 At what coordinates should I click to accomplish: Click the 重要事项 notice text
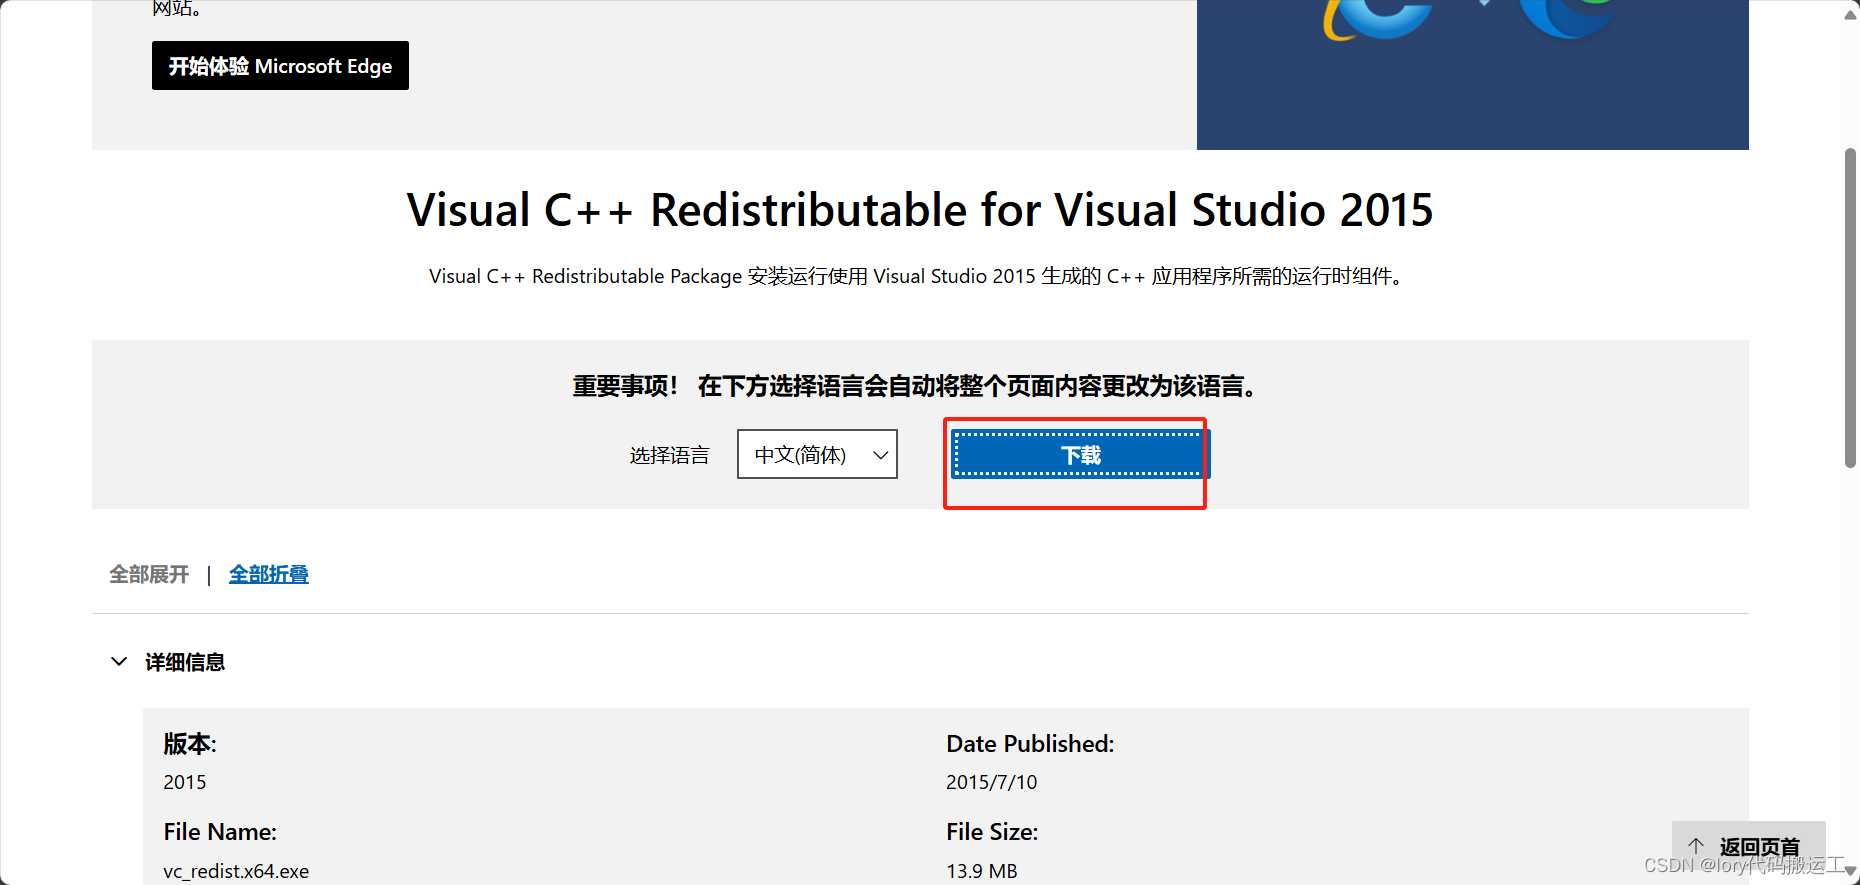coord(914,386)
